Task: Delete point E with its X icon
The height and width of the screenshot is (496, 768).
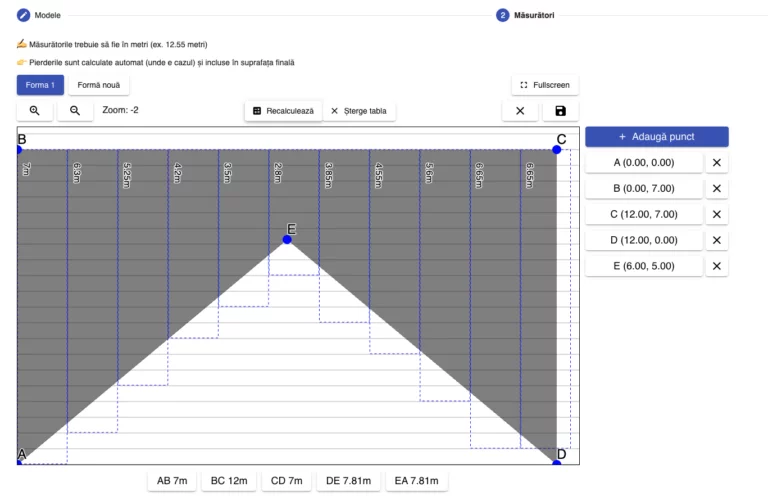Action: [x=716, y=266]
